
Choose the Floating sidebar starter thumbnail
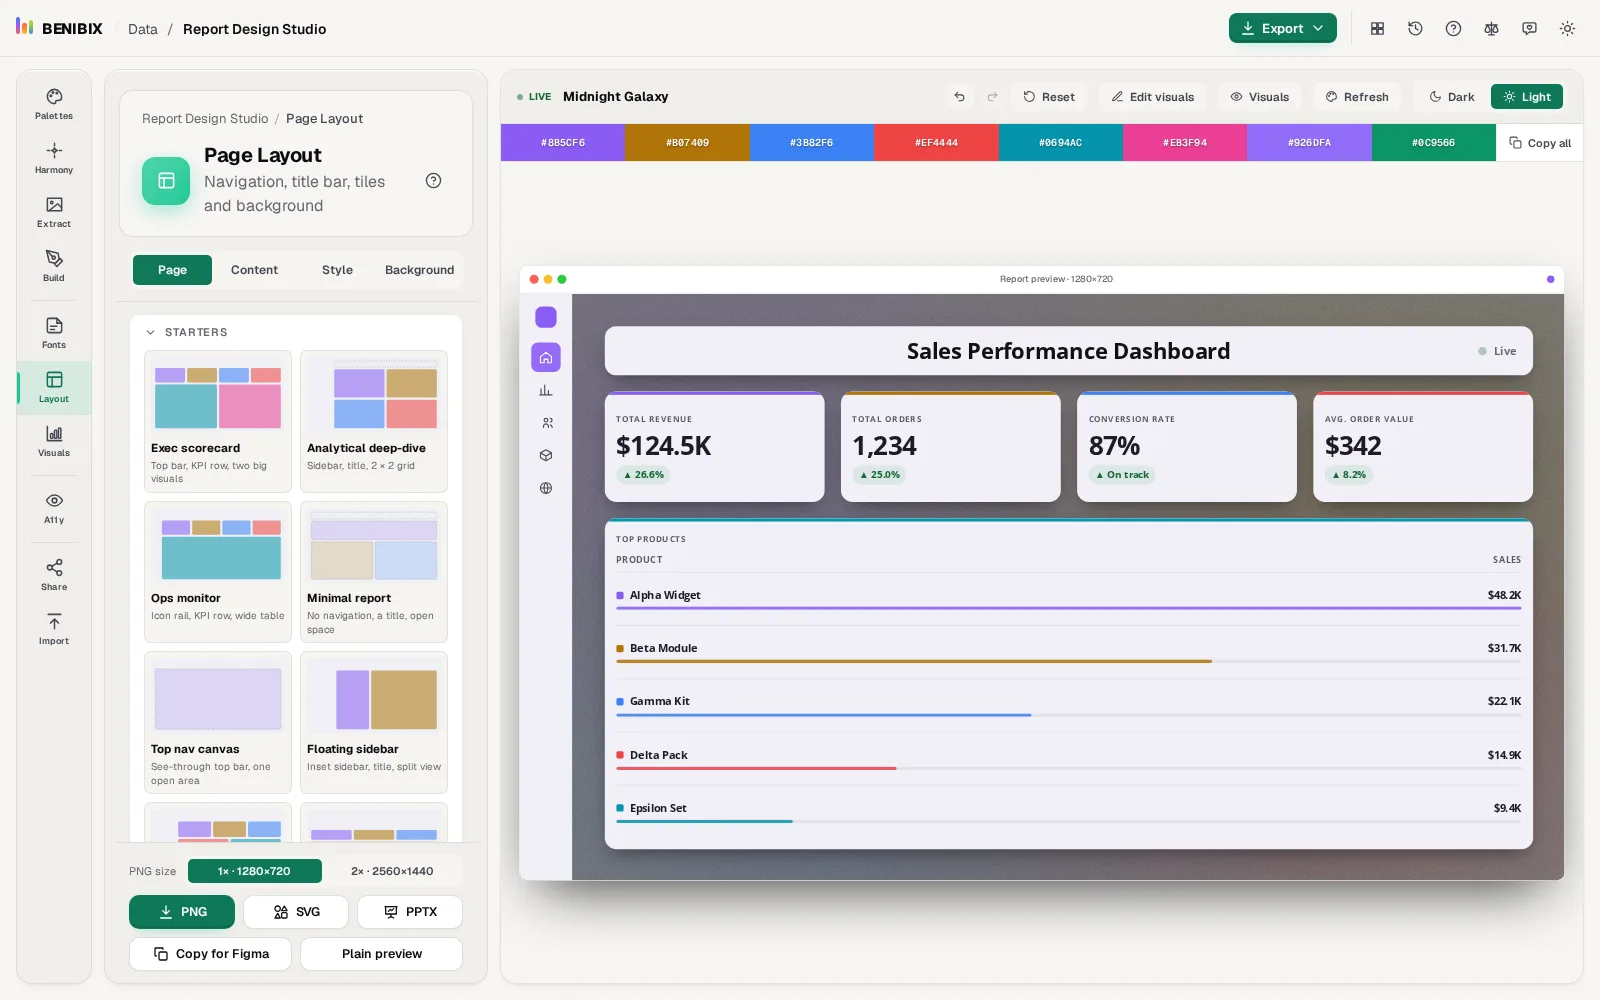tap(374, 722)
